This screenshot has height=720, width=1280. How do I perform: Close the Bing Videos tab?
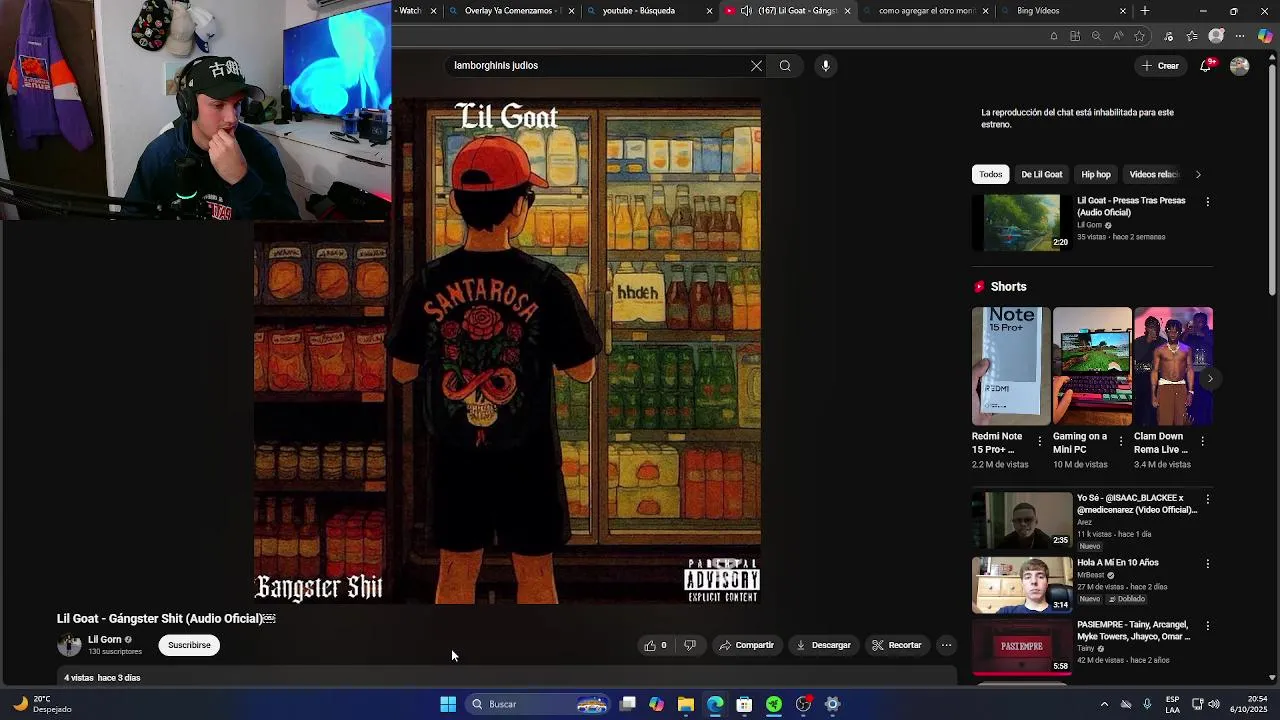(x=1122, y=11)
